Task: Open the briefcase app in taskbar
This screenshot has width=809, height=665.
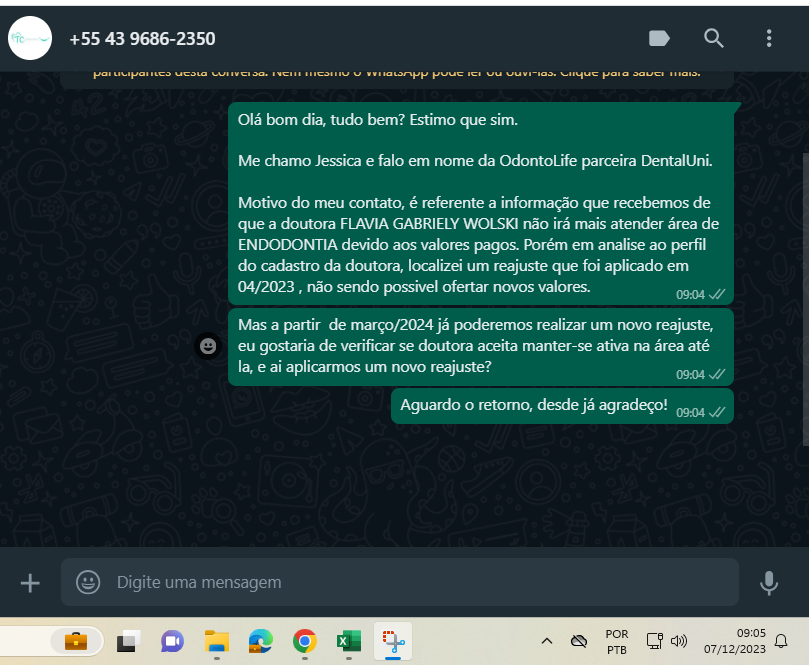Action: (x=76, y=641)
